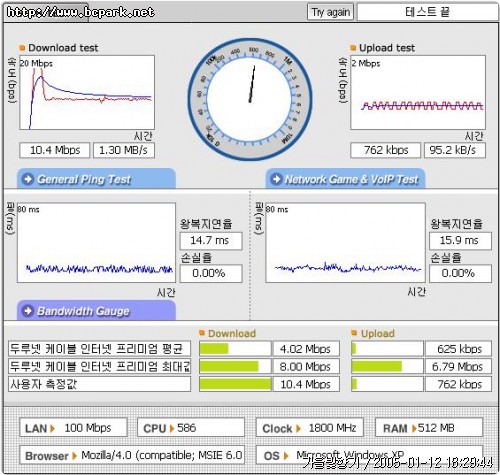Image resolution: width=500 pixels, height=475 pixels.
Task: Click the 6.79 Mbps upload progress bar
Action: 387,366
